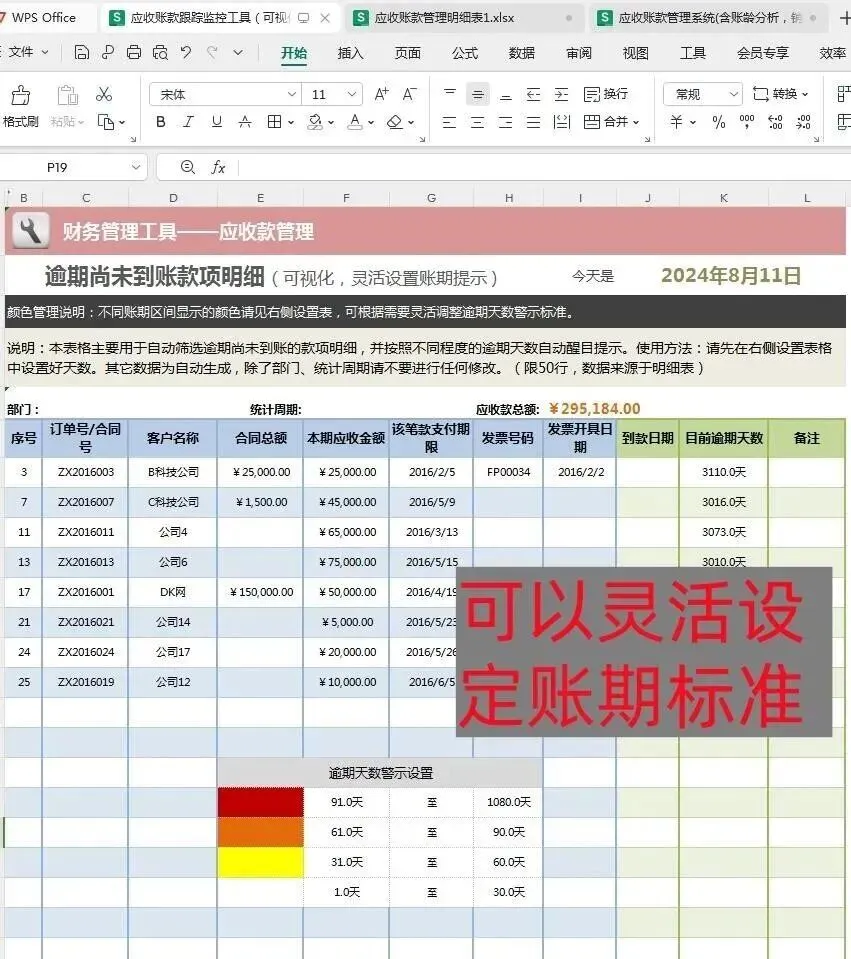
Task: Open the 会员专享 tab
Action: tap(762, 53)
